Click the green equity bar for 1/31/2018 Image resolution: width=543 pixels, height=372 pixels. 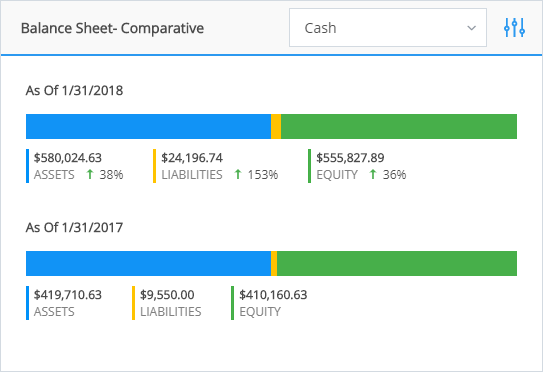pos(399,126)
